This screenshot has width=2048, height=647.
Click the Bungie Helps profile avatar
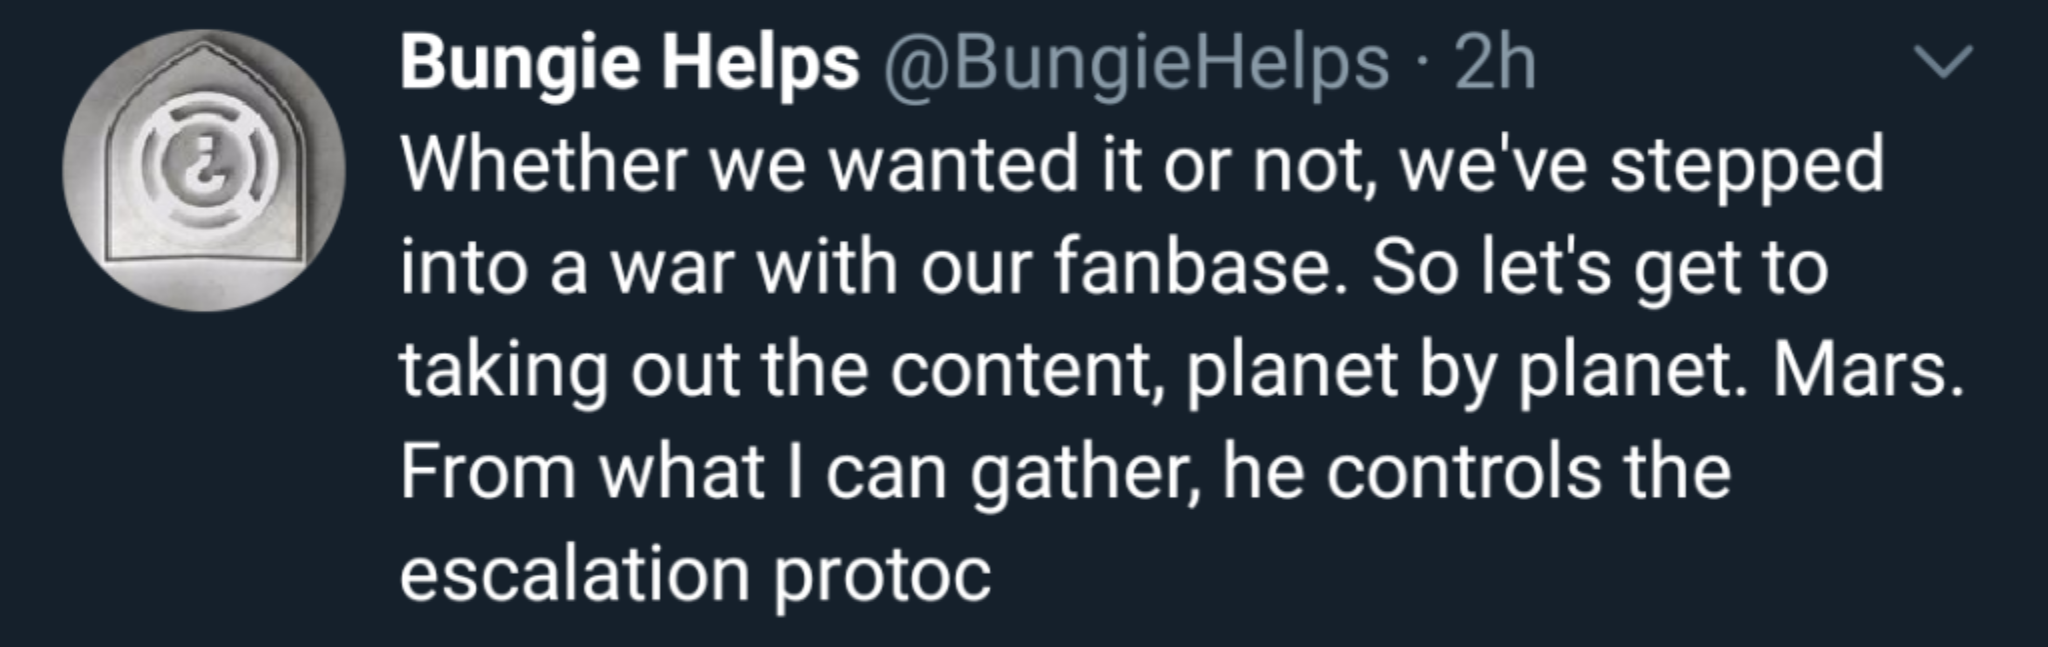point(204,171)
